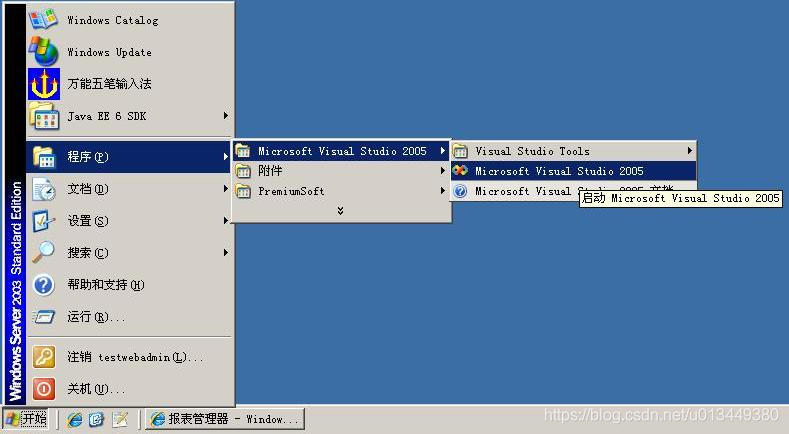Viewport: 789px width, 434px height.
Task: Click the 开始 Start button
Action: [x=26, y=419]
